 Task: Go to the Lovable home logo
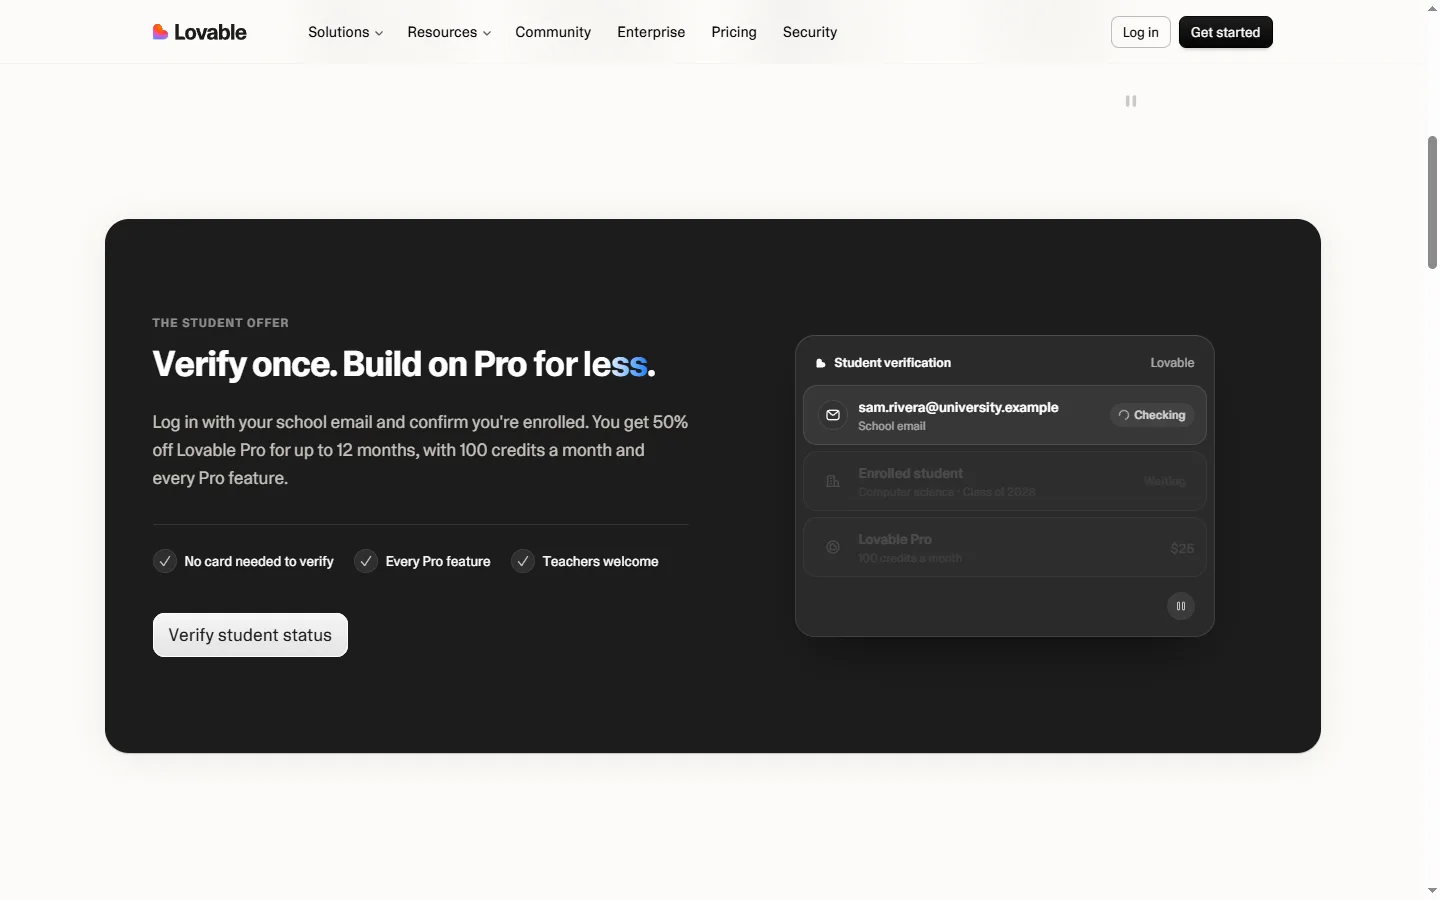pos(199,32)
